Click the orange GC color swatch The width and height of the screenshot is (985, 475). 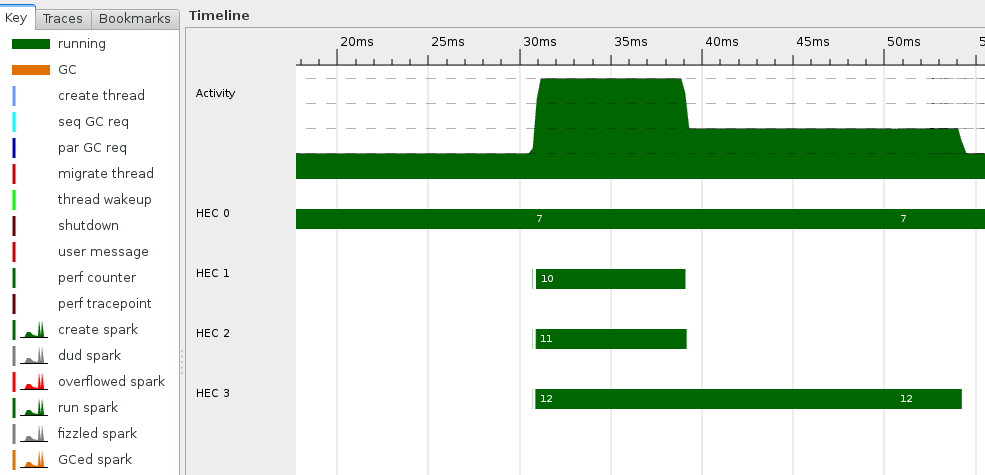click(31, 70)
